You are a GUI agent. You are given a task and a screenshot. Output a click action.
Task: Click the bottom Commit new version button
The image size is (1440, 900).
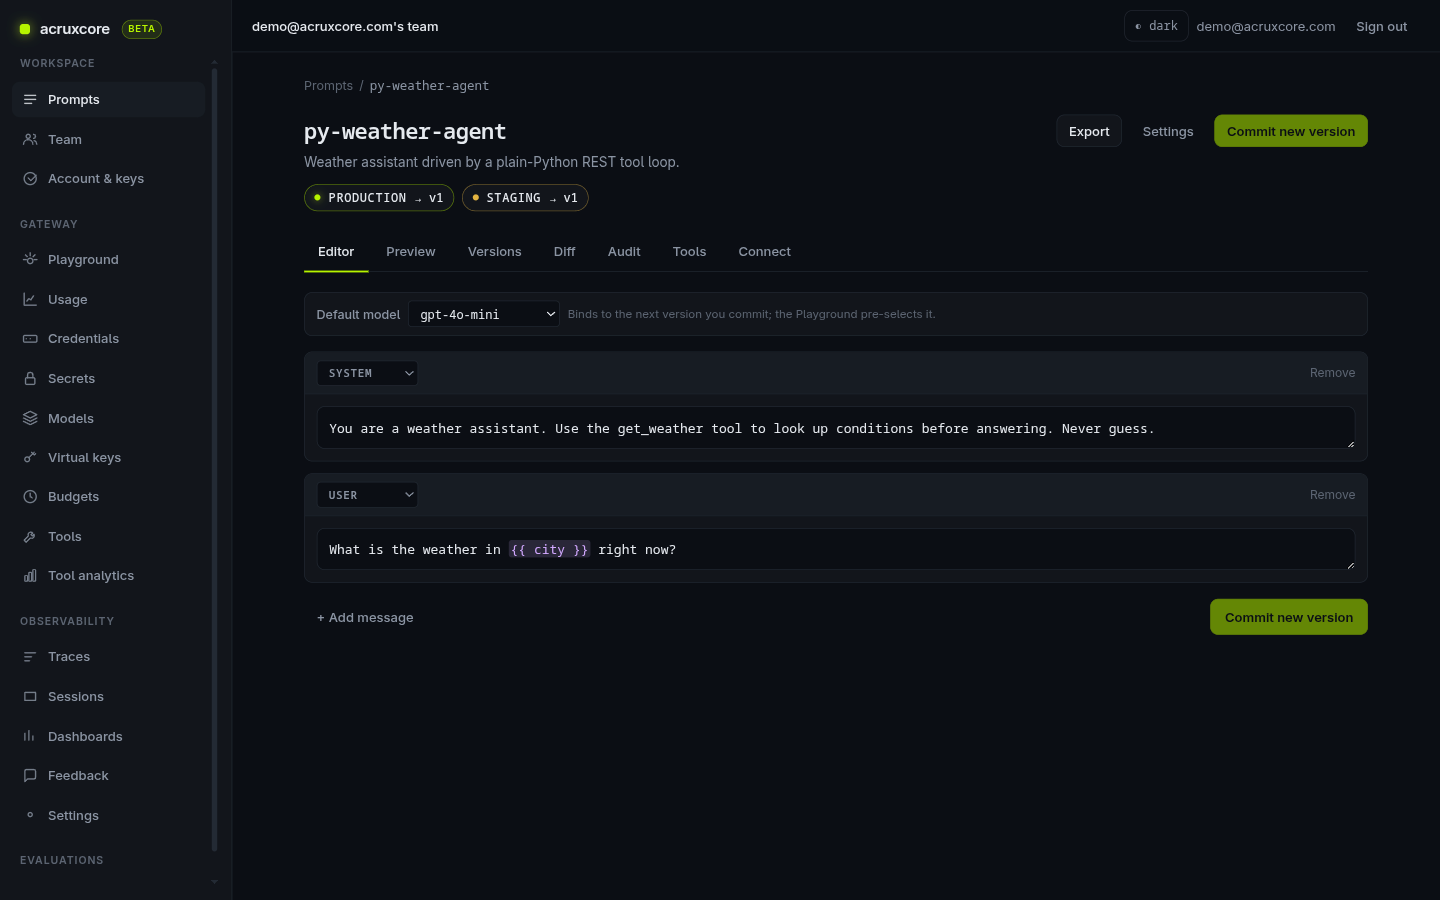click(x=1289, y=617)
